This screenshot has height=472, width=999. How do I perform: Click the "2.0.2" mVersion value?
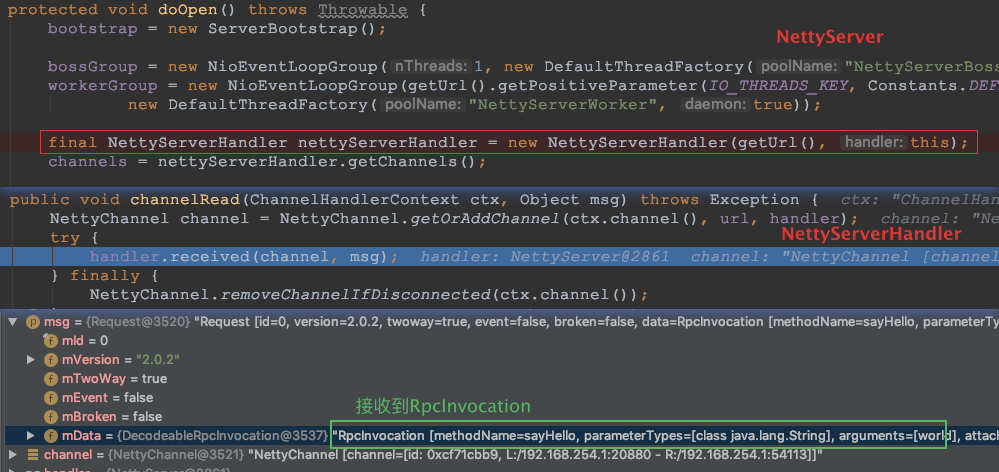[x=158, y=360]
